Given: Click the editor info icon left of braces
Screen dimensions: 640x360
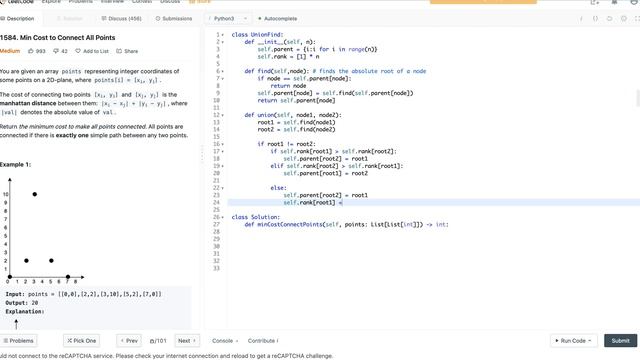Looking at the screenshot, I should coord(581,19).
